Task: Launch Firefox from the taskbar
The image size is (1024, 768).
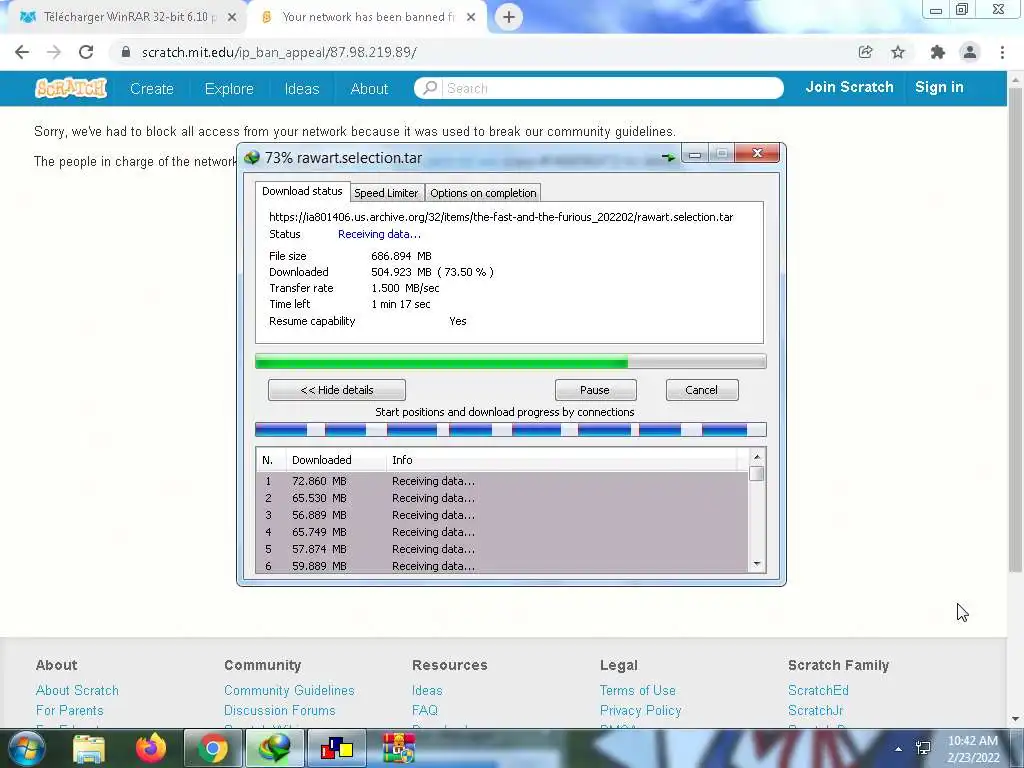Action: [x=151, y=748]
